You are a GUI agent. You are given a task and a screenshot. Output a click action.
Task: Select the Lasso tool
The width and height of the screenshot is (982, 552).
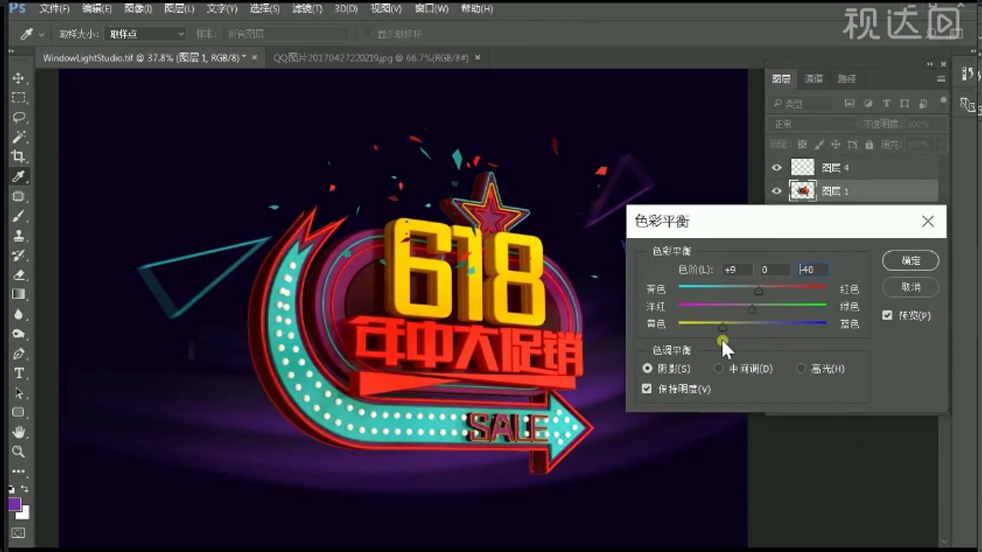pyautogui.click(x=19, y=117)
